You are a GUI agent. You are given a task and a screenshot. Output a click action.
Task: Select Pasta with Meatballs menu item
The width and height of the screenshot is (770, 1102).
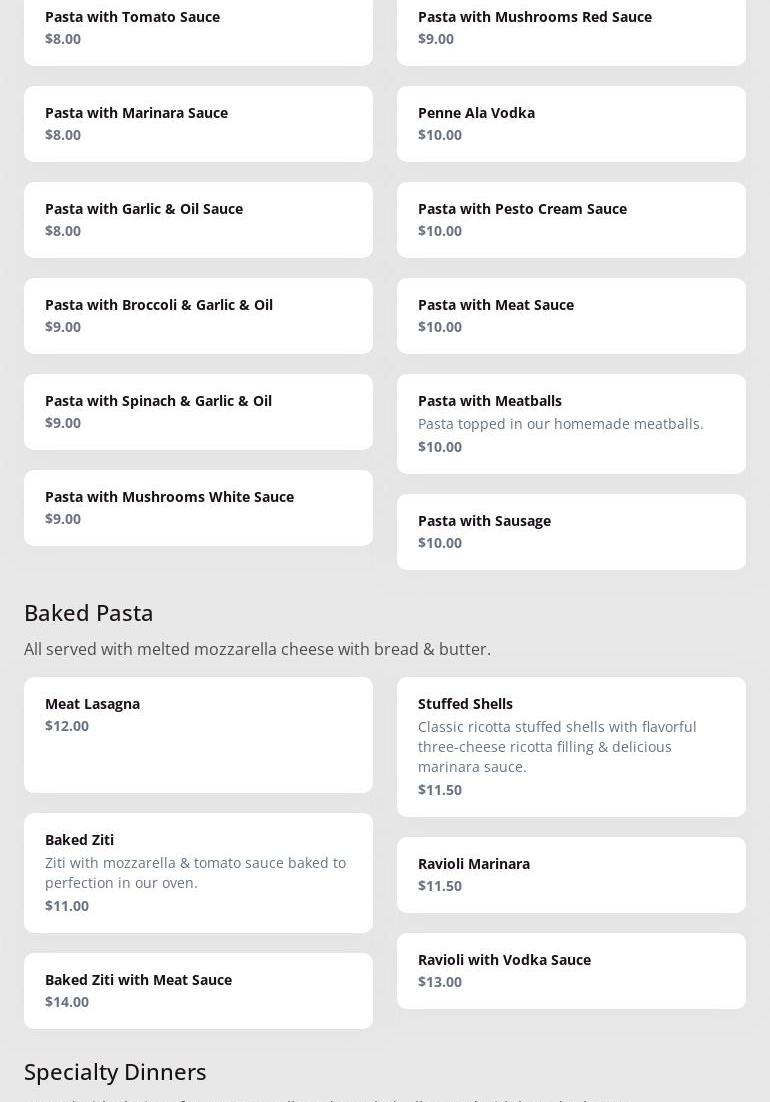coord(571,424)
